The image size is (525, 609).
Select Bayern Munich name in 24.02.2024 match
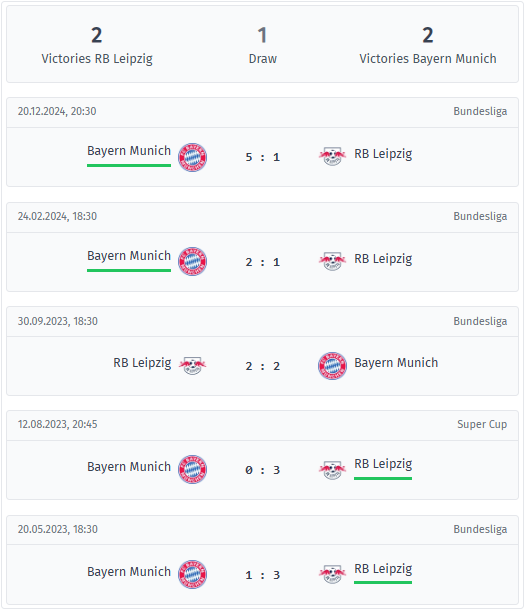tap(129, 256)
